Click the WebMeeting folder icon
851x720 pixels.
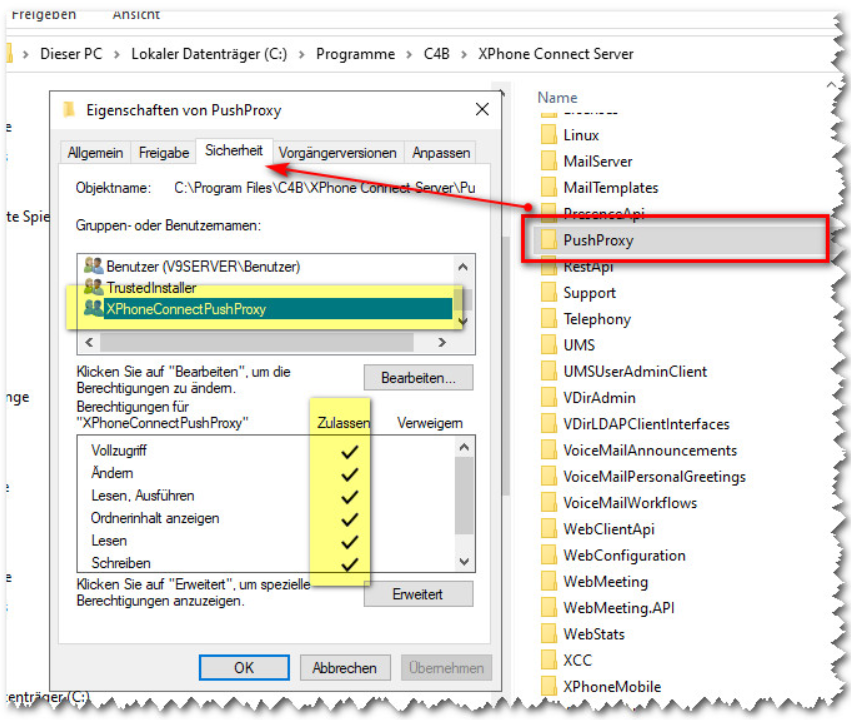[549, 581]
